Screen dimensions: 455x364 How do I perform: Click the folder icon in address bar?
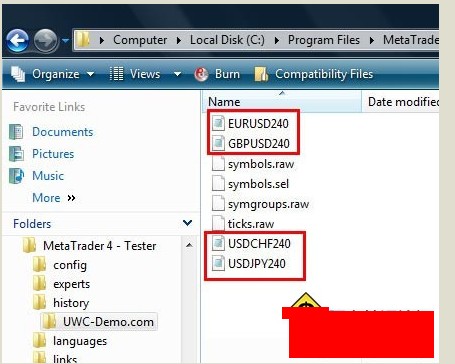(x=83, y=40)
